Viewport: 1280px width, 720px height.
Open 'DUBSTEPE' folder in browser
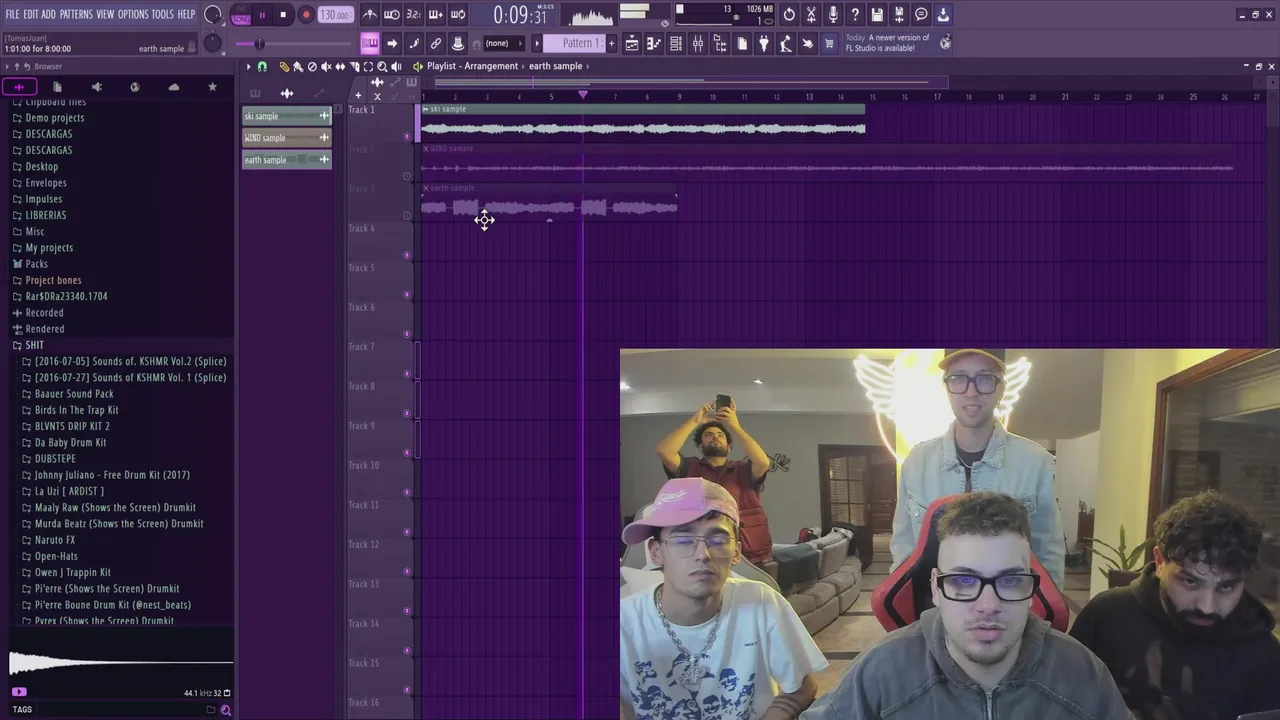[55, 459]
